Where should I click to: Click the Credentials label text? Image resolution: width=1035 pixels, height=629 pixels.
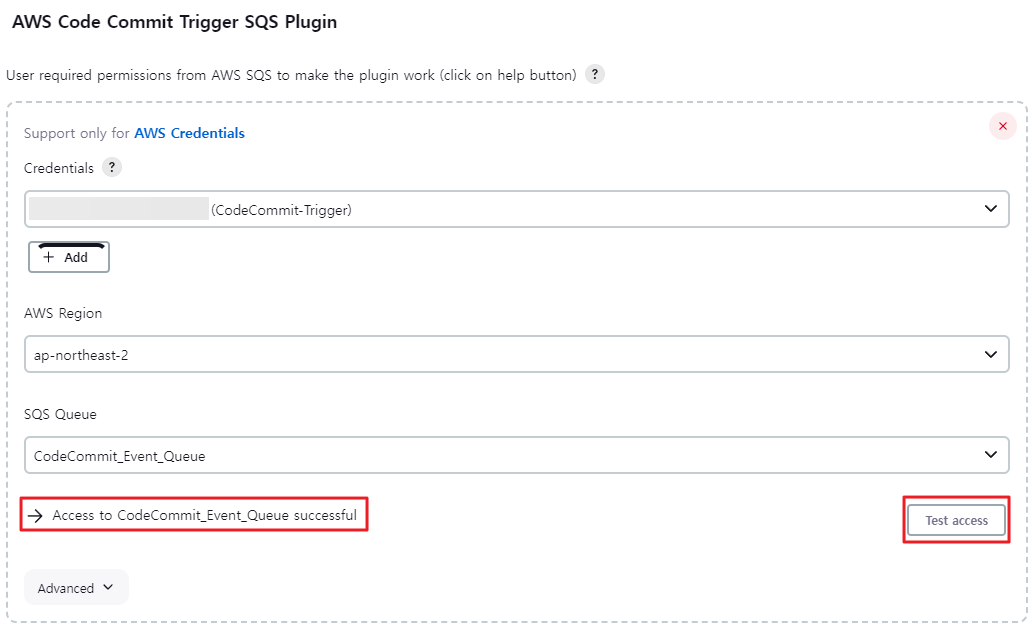pos(59,168)
